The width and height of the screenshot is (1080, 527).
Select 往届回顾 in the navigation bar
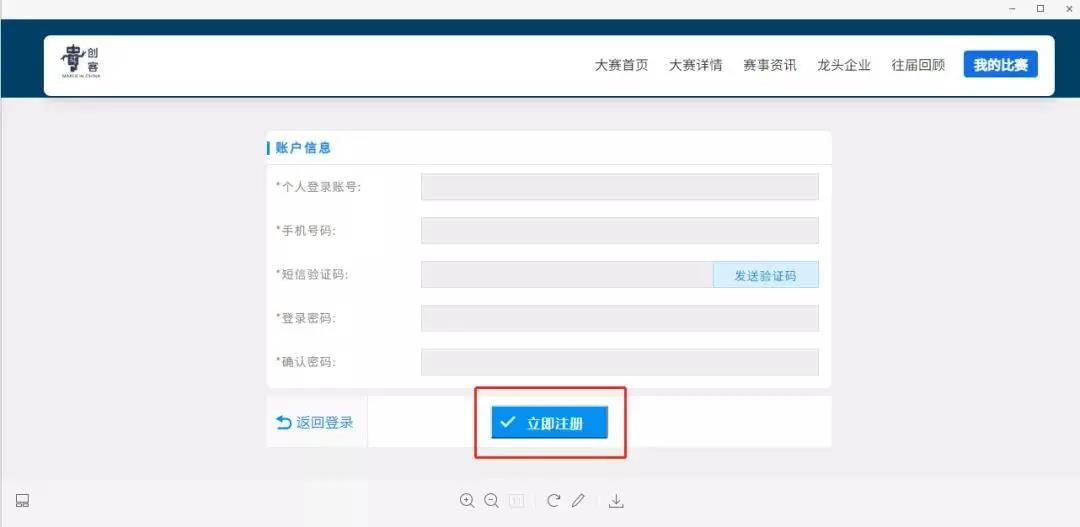[x=918, y=65]
